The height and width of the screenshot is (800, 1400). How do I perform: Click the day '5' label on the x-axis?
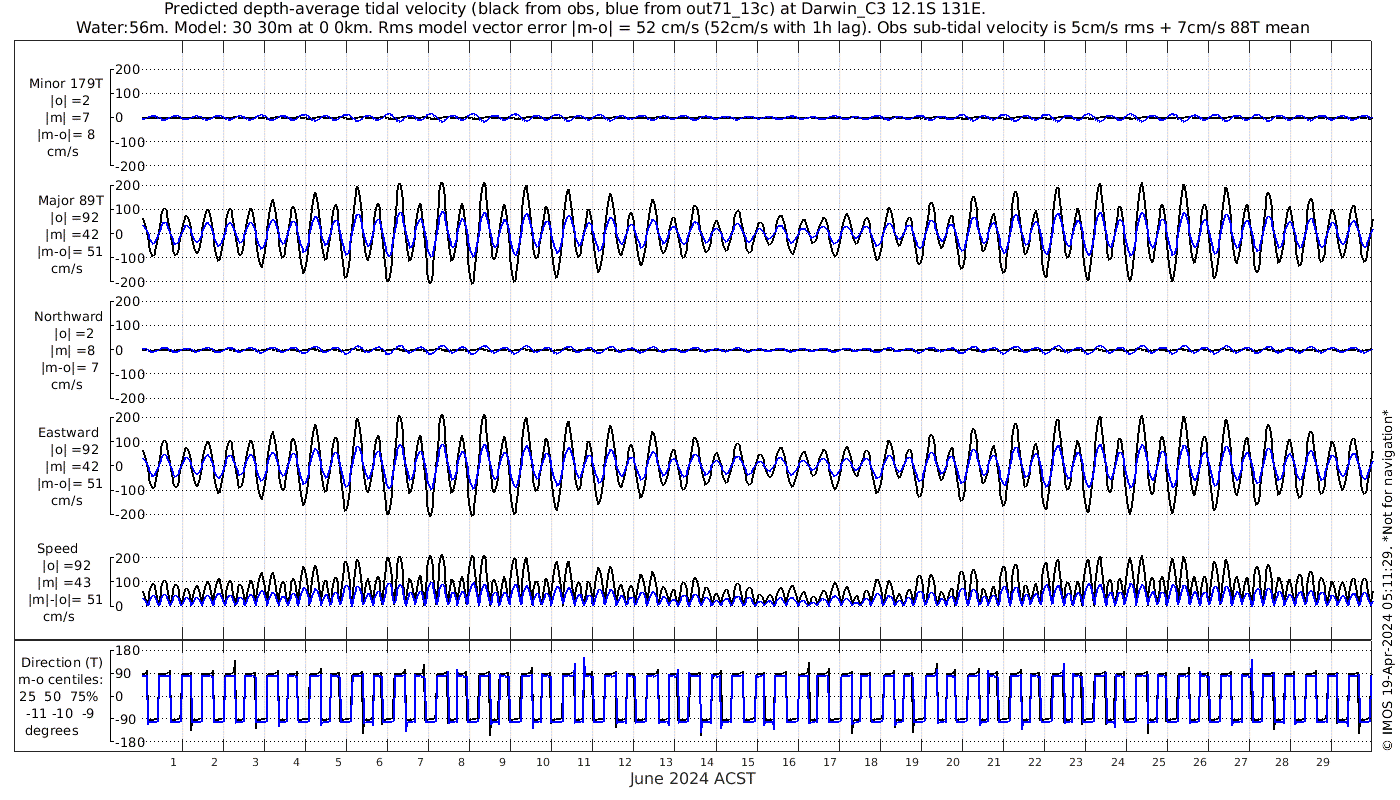[x=338, y=762]
